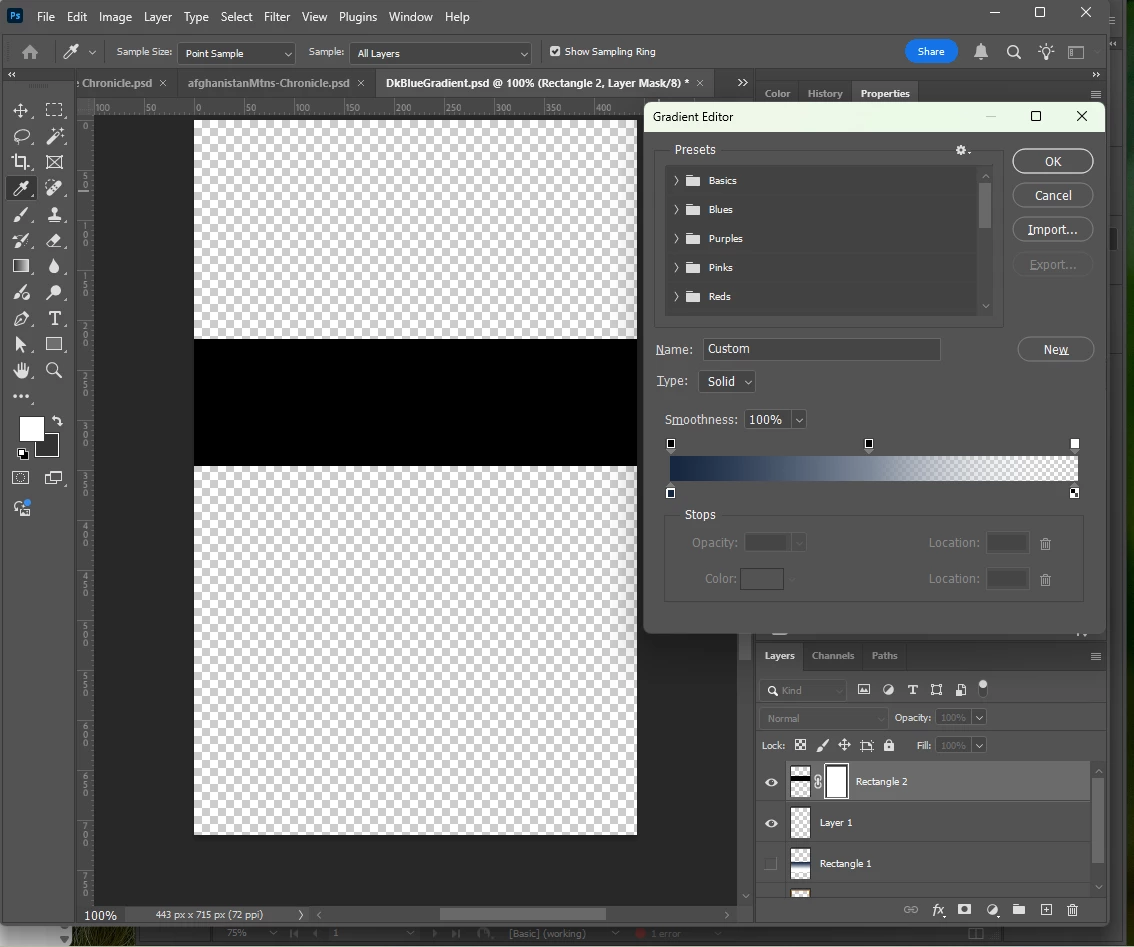
Task: Switch to the Channels tab
Action: click(x=832, y=655)
